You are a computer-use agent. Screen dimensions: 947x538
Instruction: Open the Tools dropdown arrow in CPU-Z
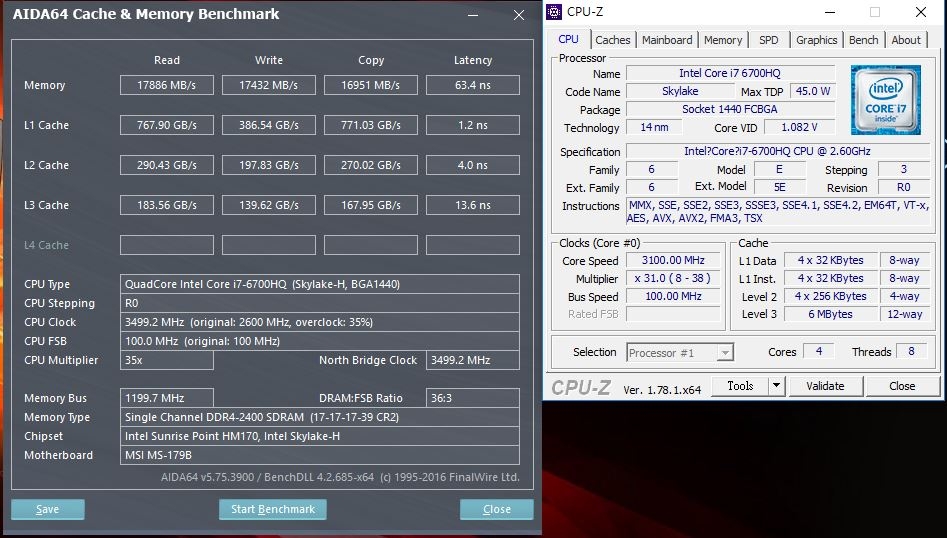click(x=777, y=386)
